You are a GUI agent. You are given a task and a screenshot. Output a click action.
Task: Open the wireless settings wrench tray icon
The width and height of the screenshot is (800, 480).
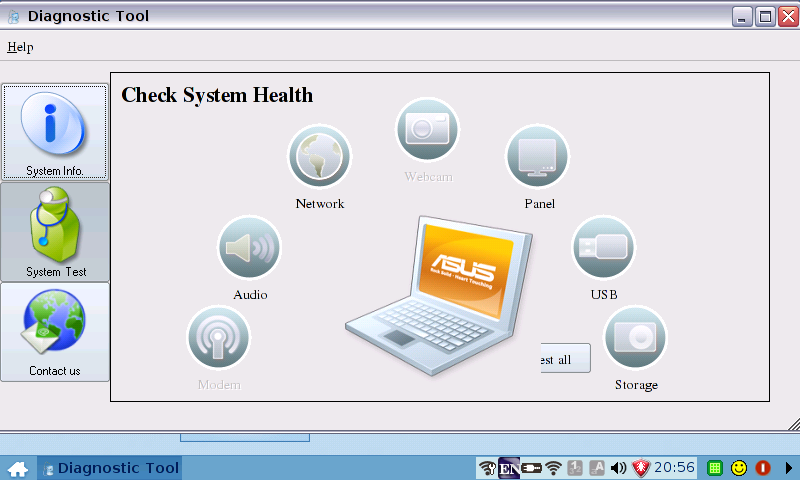[x=487, y=468]
